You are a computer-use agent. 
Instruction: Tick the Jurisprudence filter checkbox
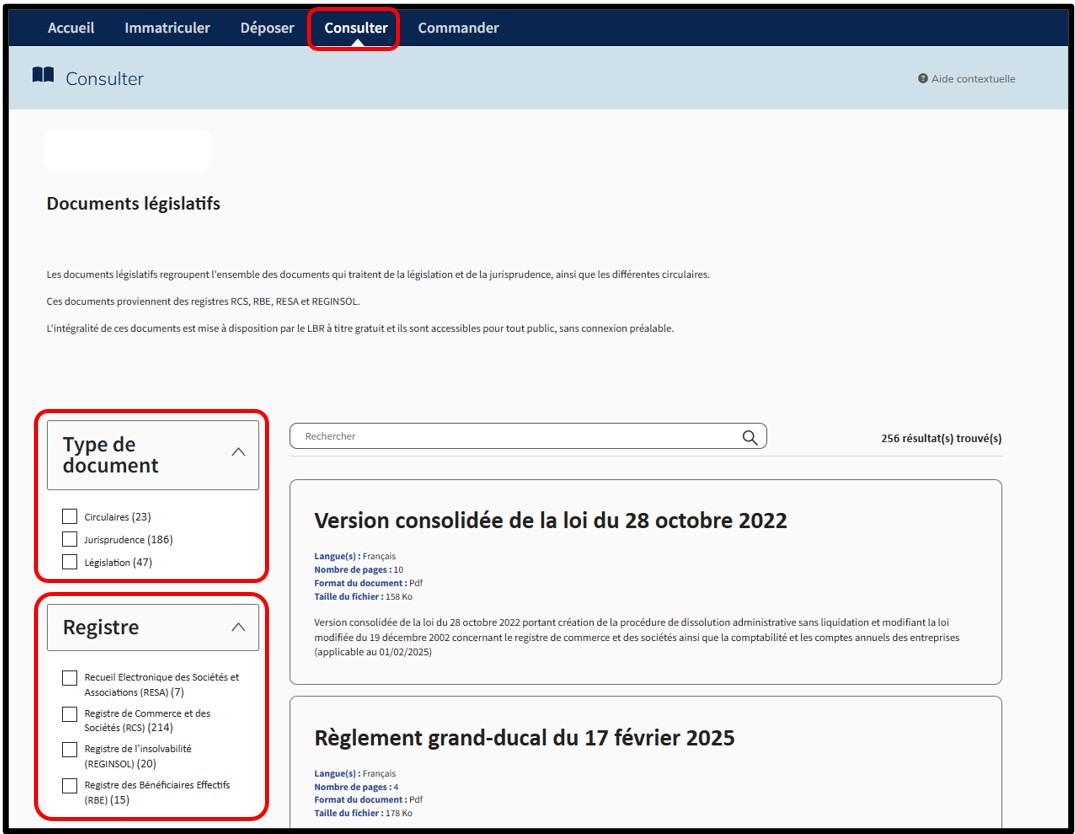click(x=69, y=540)
